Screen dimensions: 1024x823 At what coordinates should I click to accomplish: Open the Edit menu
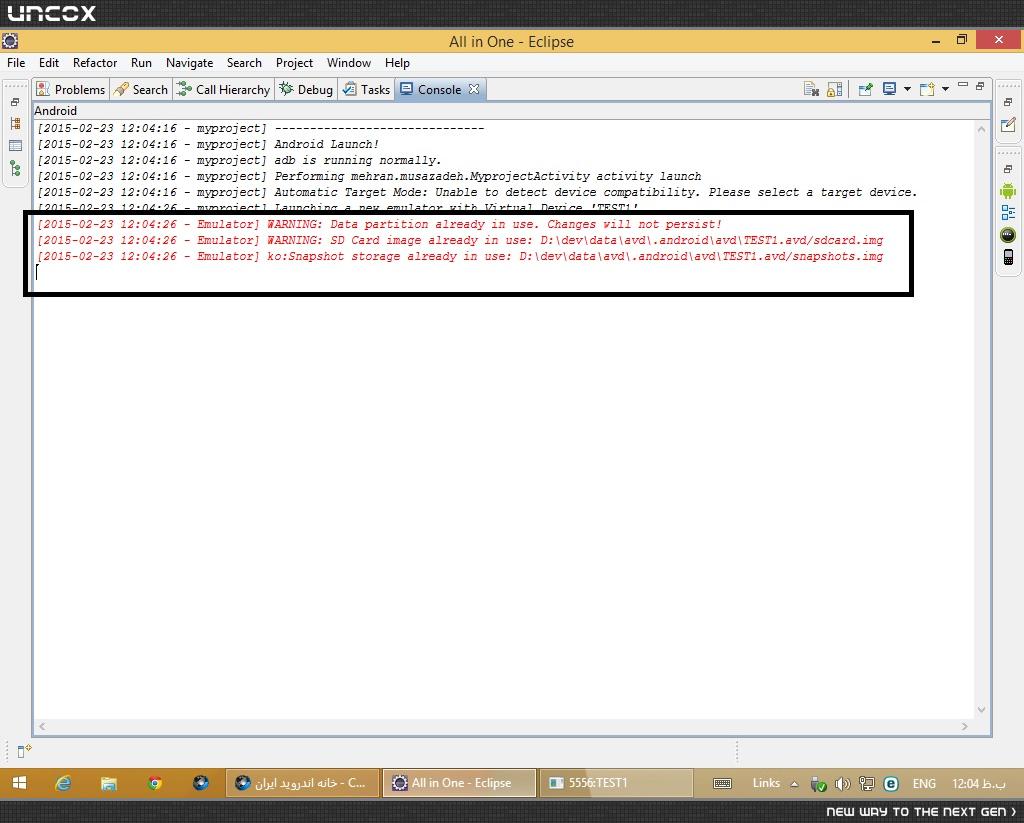pos(49,63)
